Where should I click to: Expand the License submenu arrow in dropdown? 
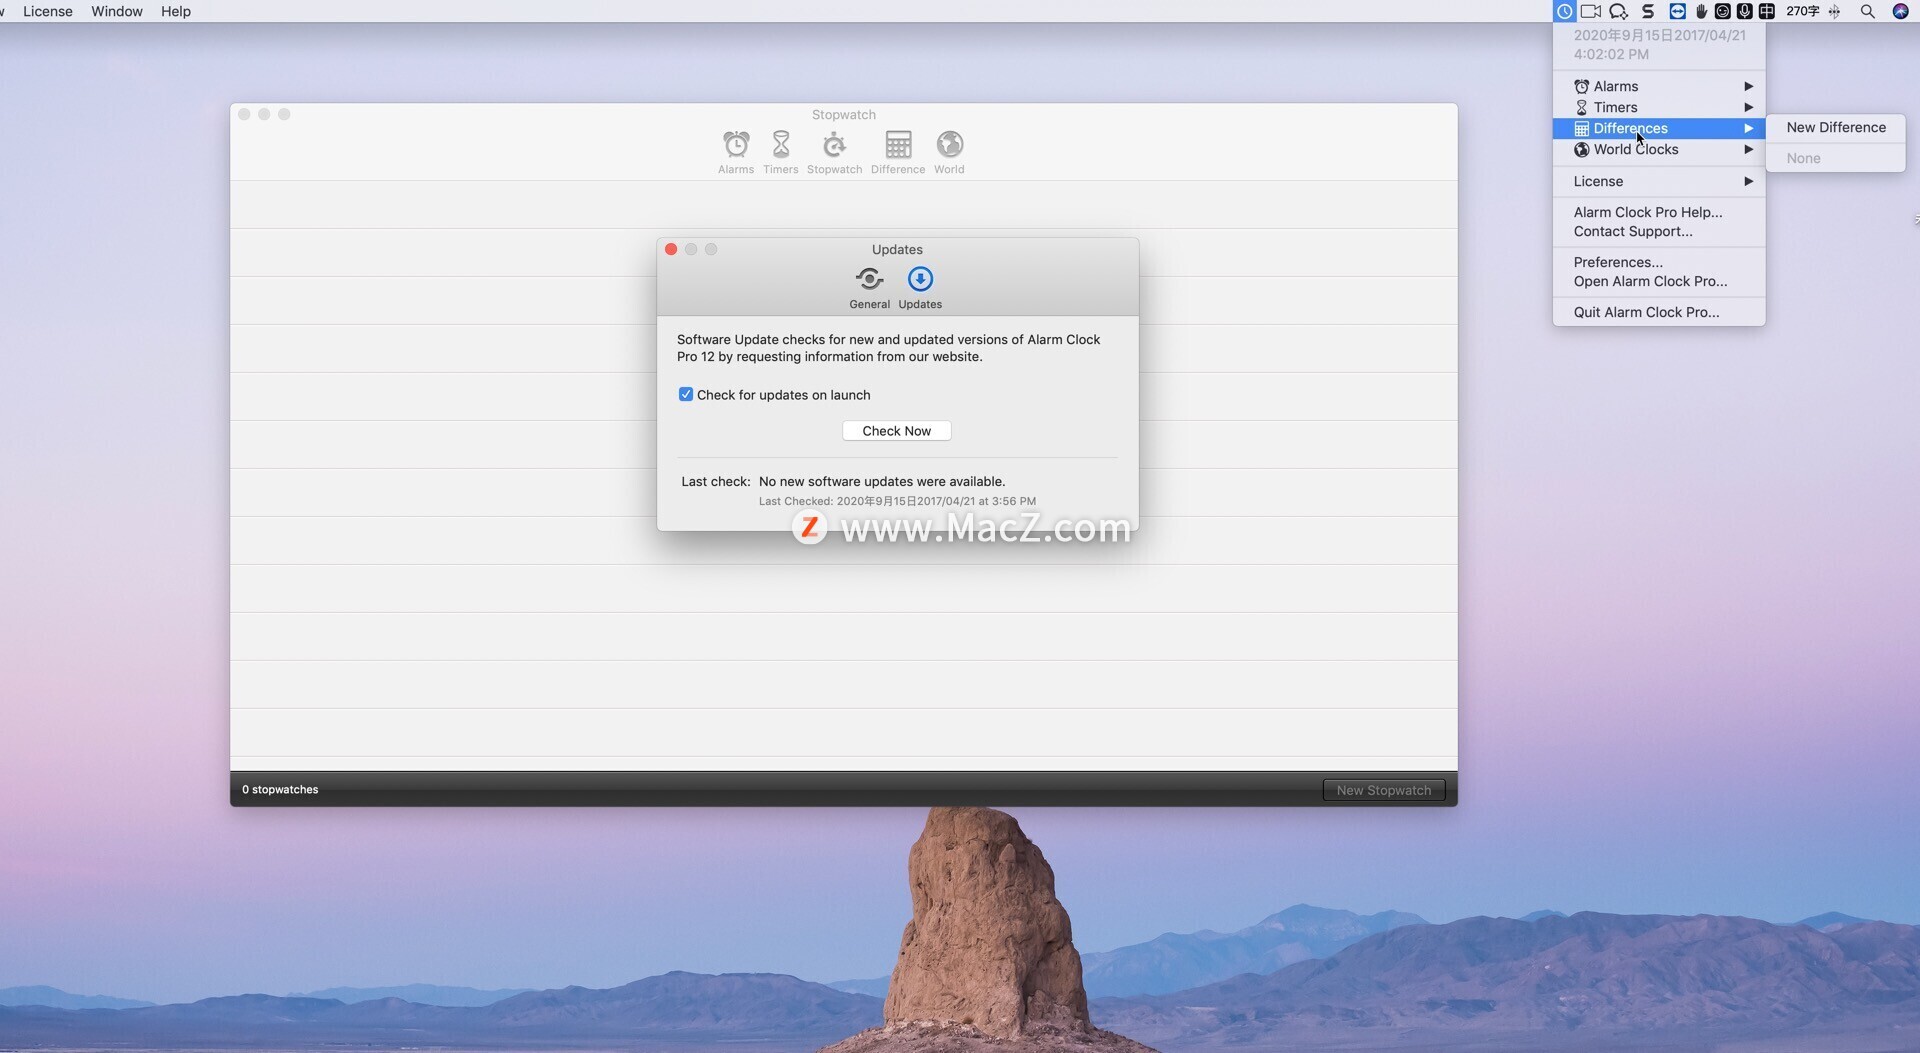coord(1748,181)
